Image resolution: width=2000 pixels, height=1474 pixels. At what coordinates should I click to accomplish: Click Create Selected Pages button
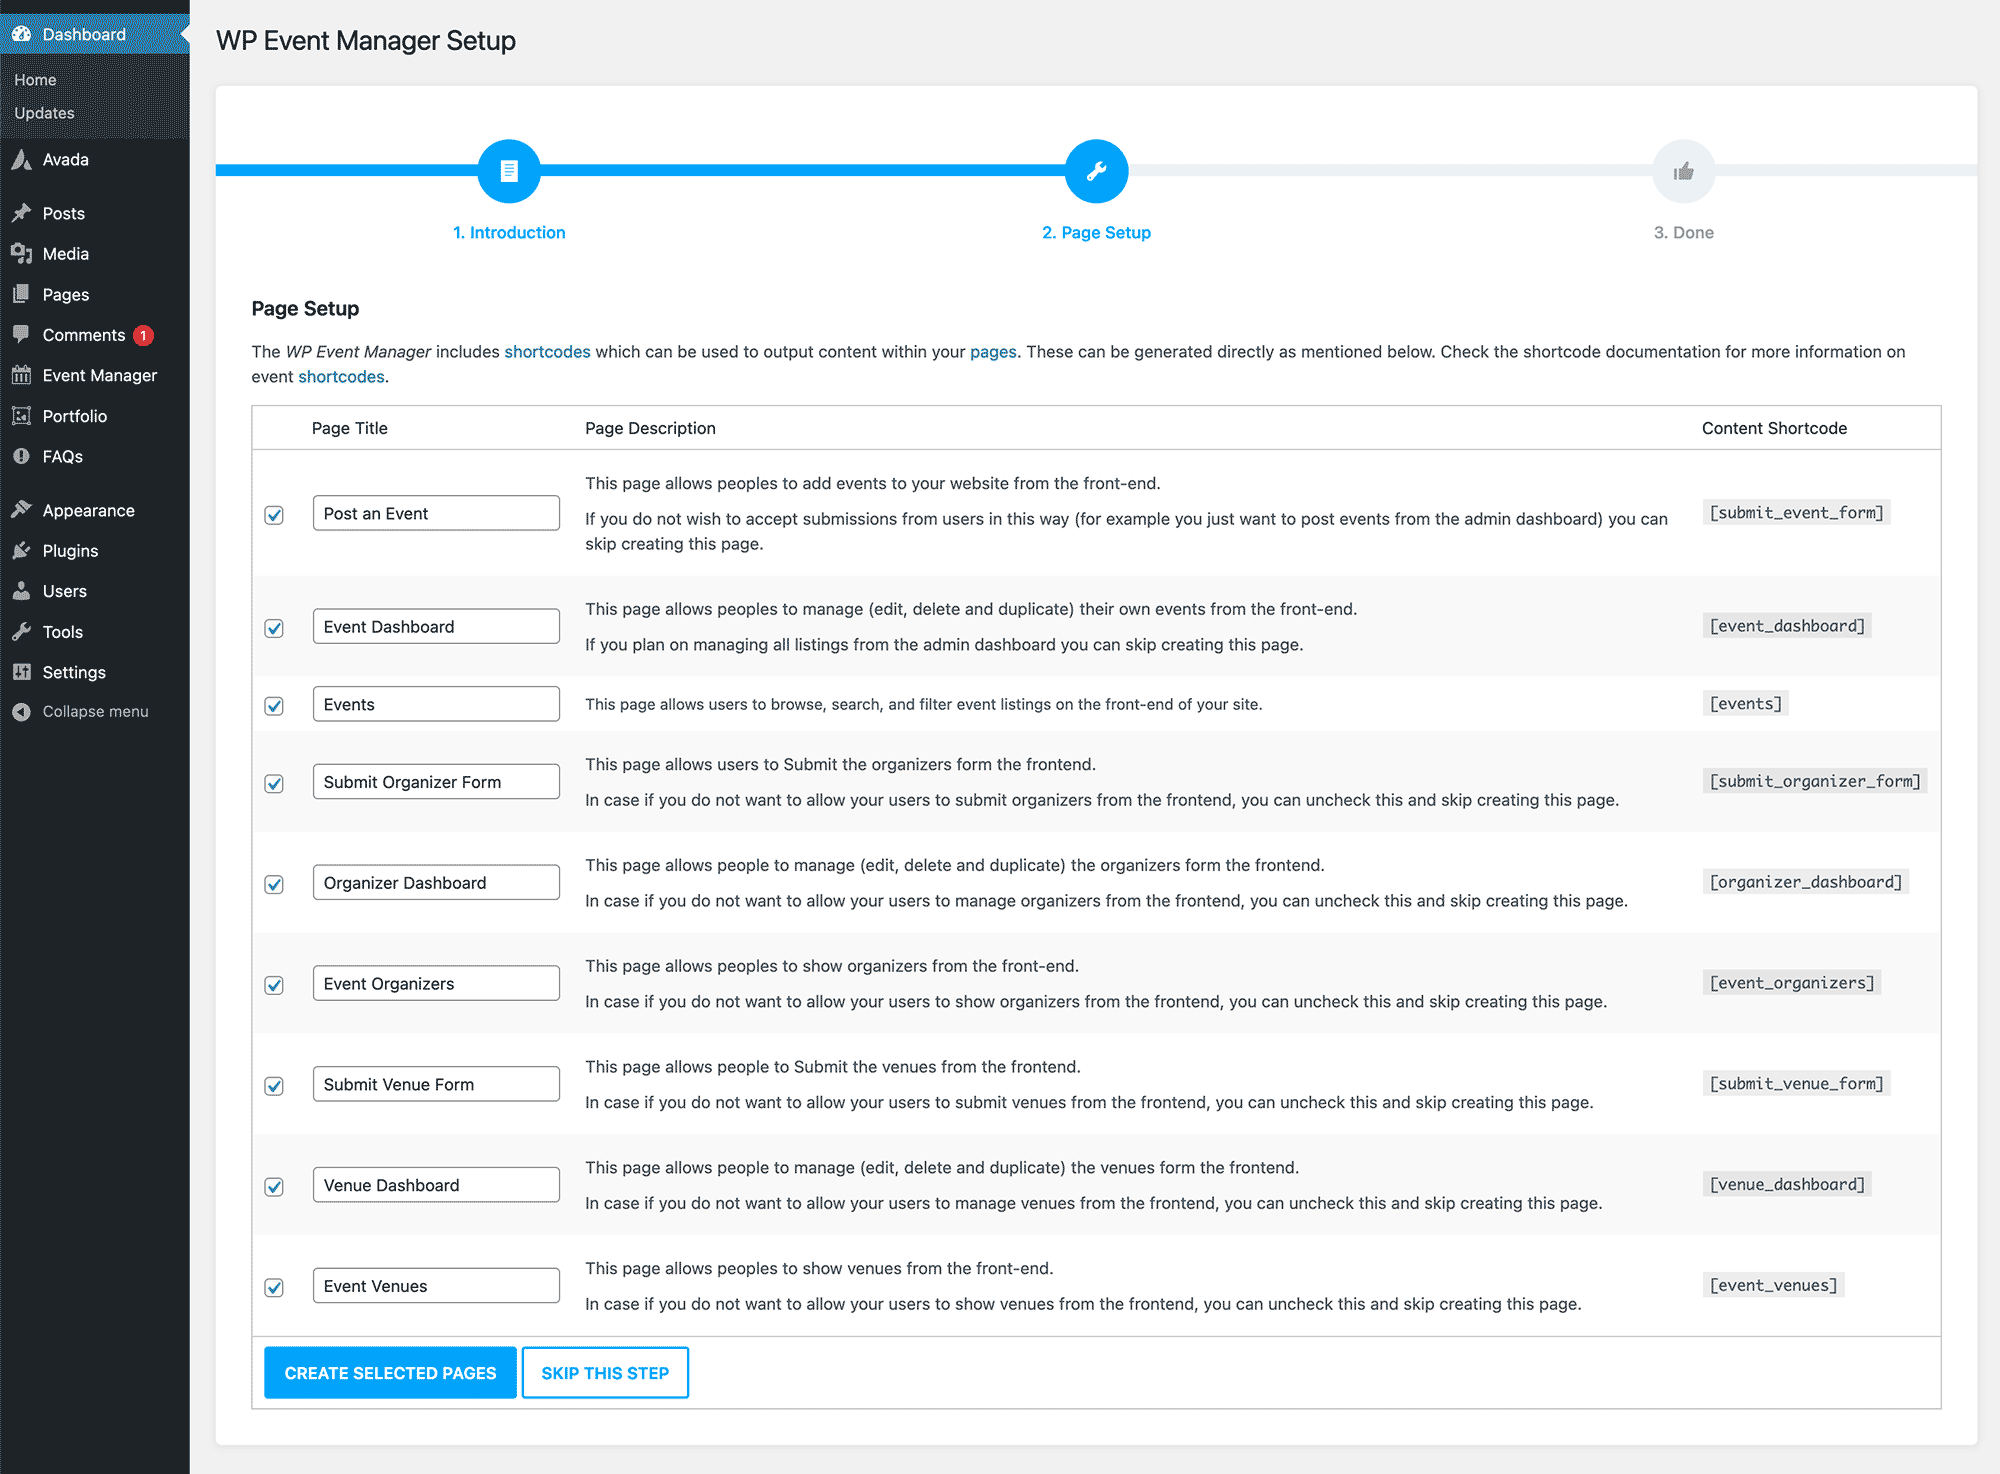tap(390, 1372)
